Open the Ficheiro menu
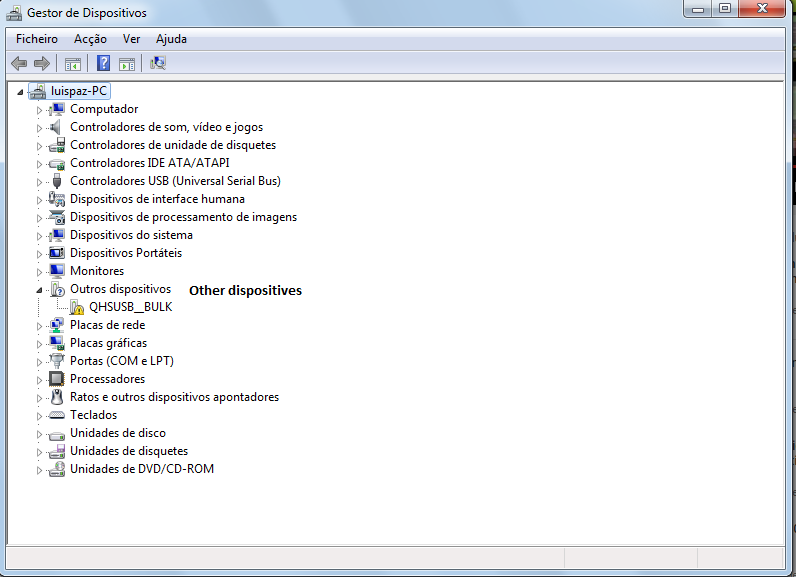 [37, 39]
